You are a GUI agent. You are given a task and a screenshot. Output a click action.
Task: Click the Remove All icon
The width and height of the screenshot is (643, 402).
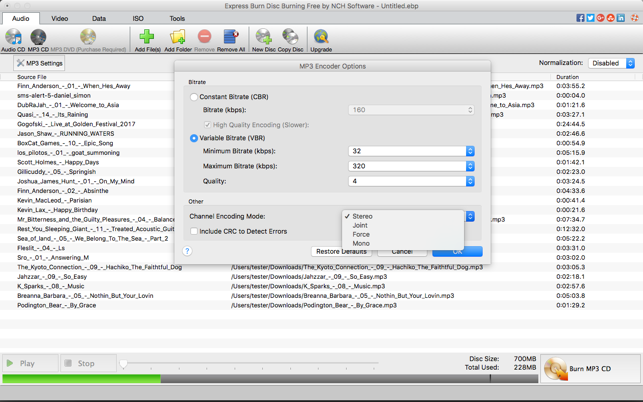click(231, 39)
